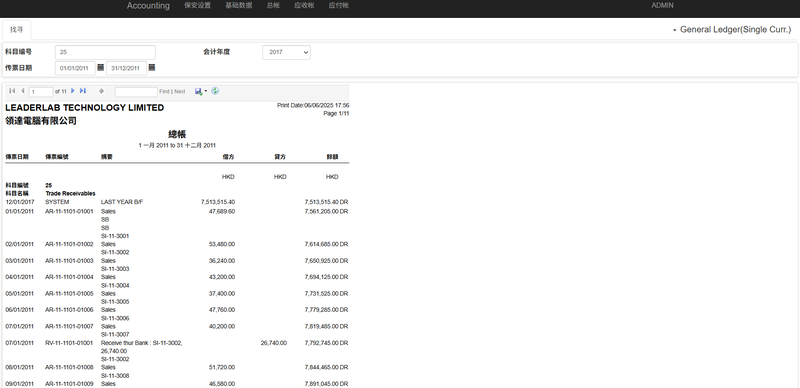Click voucher number AR-11-1101-01008
This screenshot has height=388, width=800.
[69, 368]
